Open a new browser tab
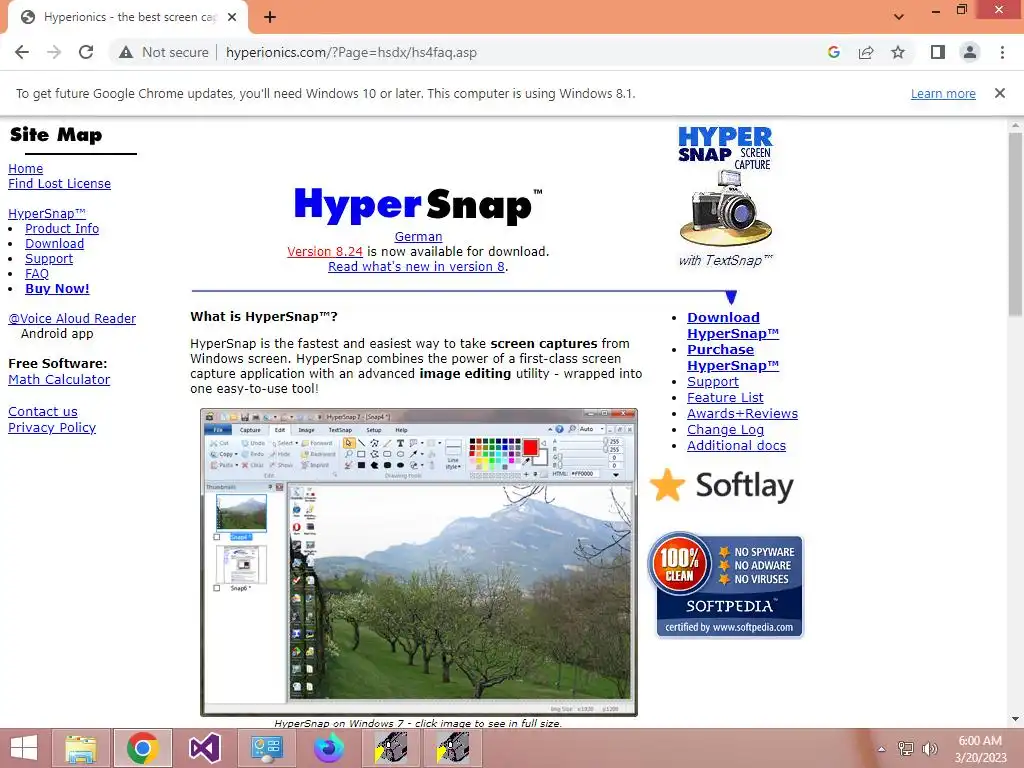 (x=270, y=17)
